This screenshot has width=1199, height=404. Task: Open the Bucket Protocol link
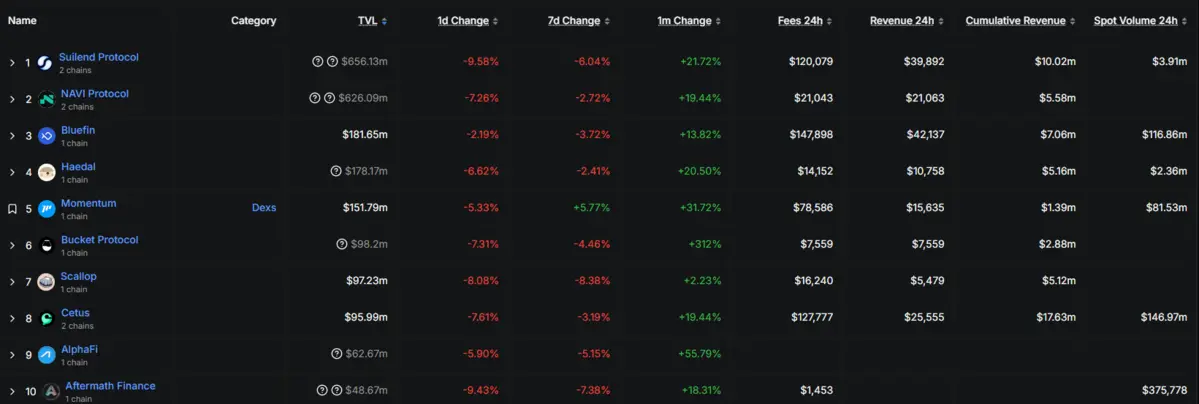click(99, 240)
